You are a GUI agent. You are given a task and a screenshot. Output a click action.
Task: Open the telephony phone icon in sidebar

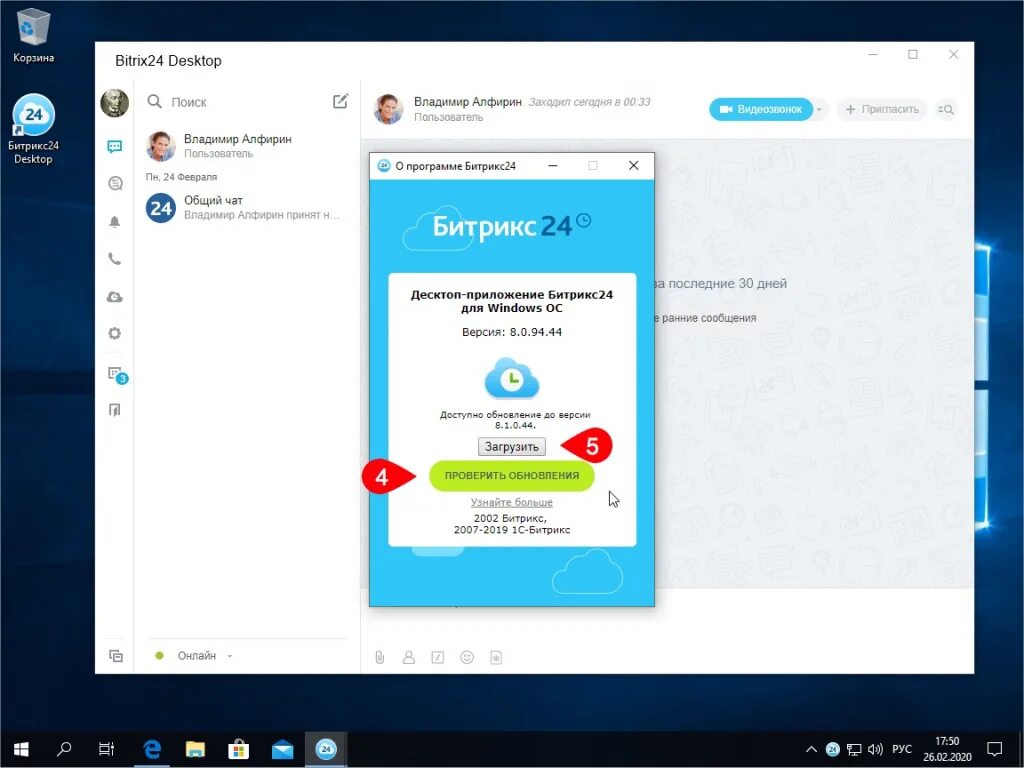(114, 259)
